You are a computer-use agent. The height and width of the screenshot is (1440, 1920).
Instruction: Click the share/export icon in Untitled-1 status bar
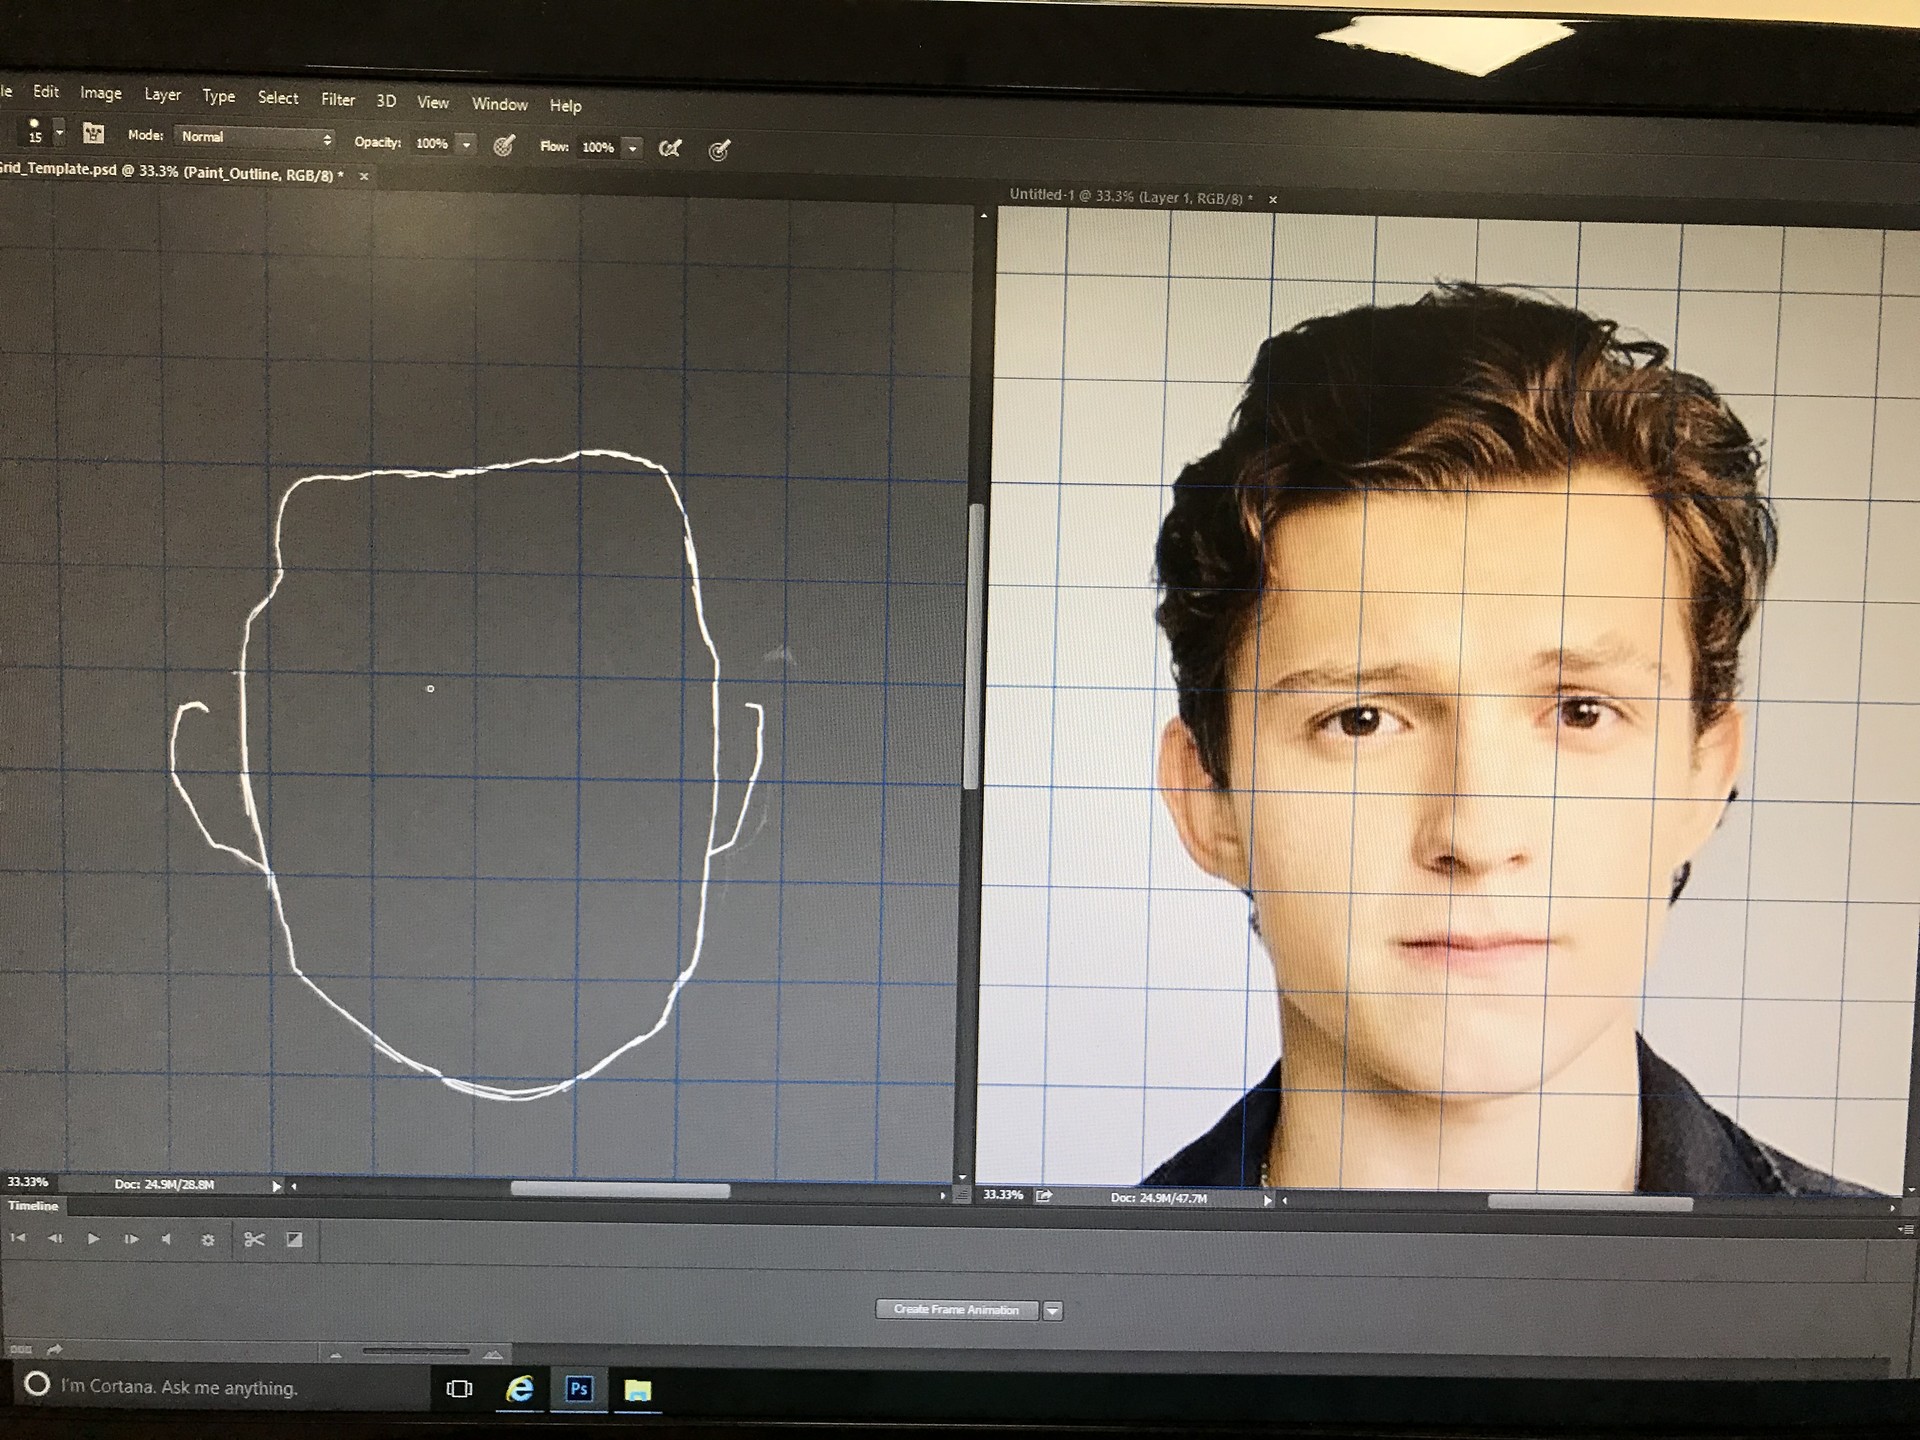pos(1045,1195)
